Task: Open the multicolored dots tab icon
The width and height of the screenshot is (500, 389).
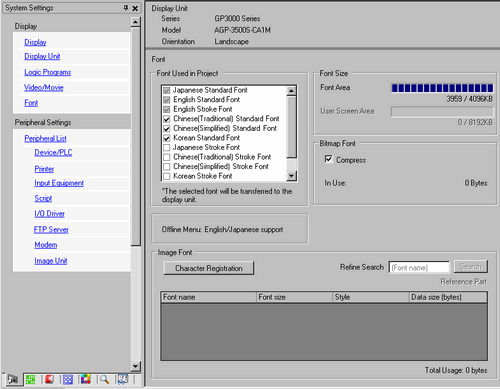Action: coord(86,379)
